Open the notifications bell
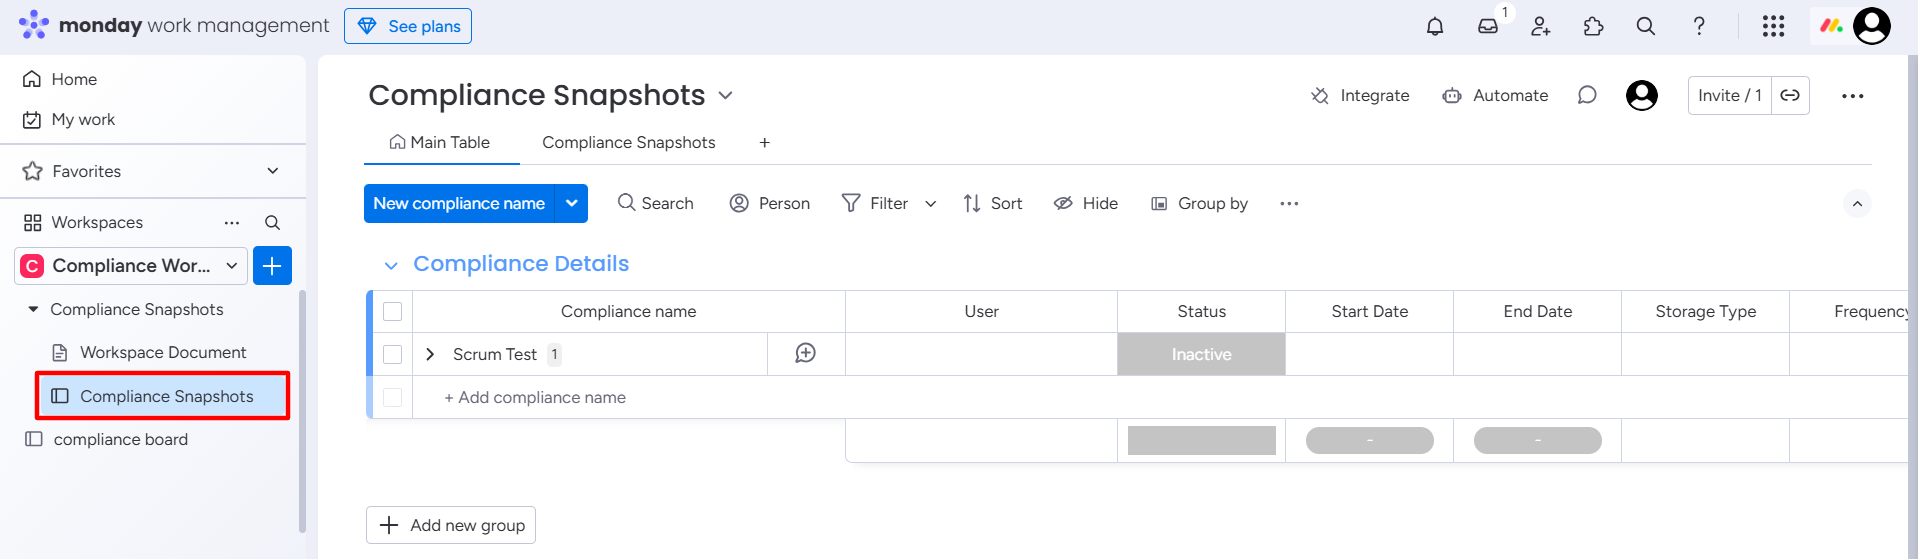 click(1435, 26)
